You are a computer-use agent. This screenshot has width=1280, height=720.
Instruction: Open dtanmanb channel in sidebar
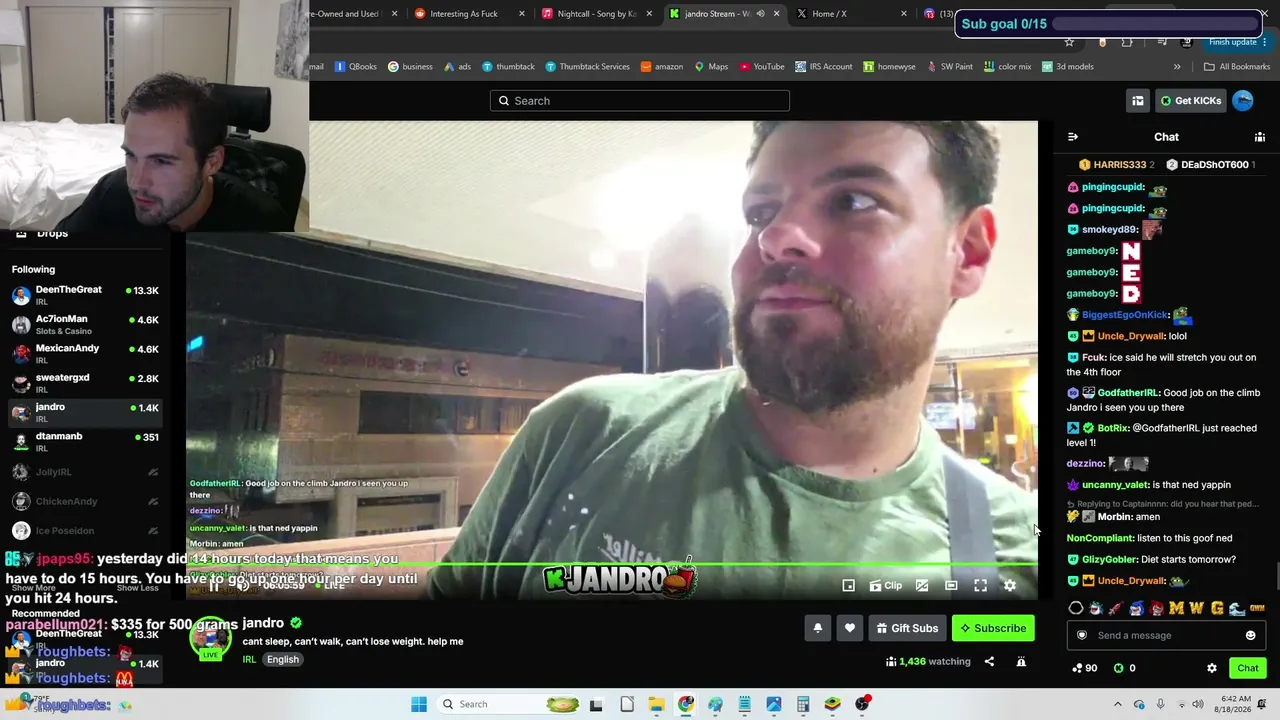tap(85, 442)
